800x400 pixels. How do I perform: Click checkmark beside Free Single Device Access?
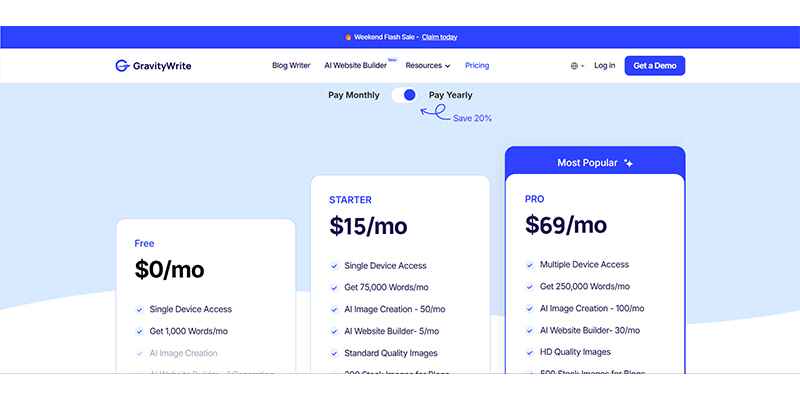click(139, 310)
